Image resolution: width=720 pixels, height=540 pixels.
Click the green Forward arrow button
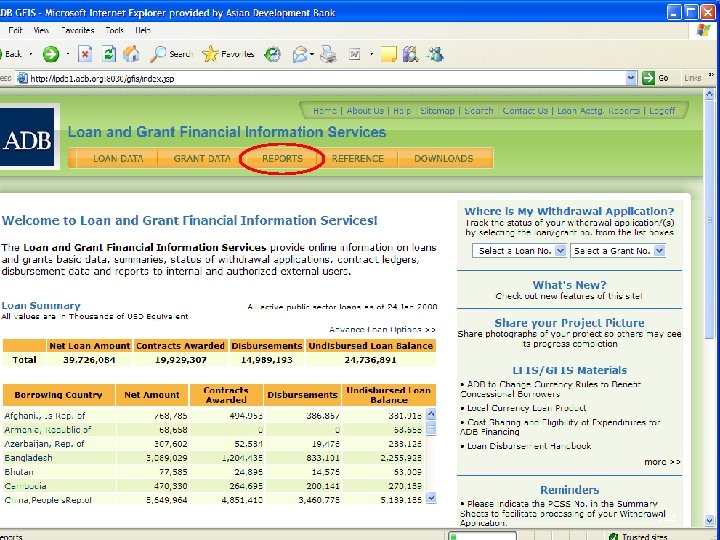pyautogui.click(x=51, y=54)
